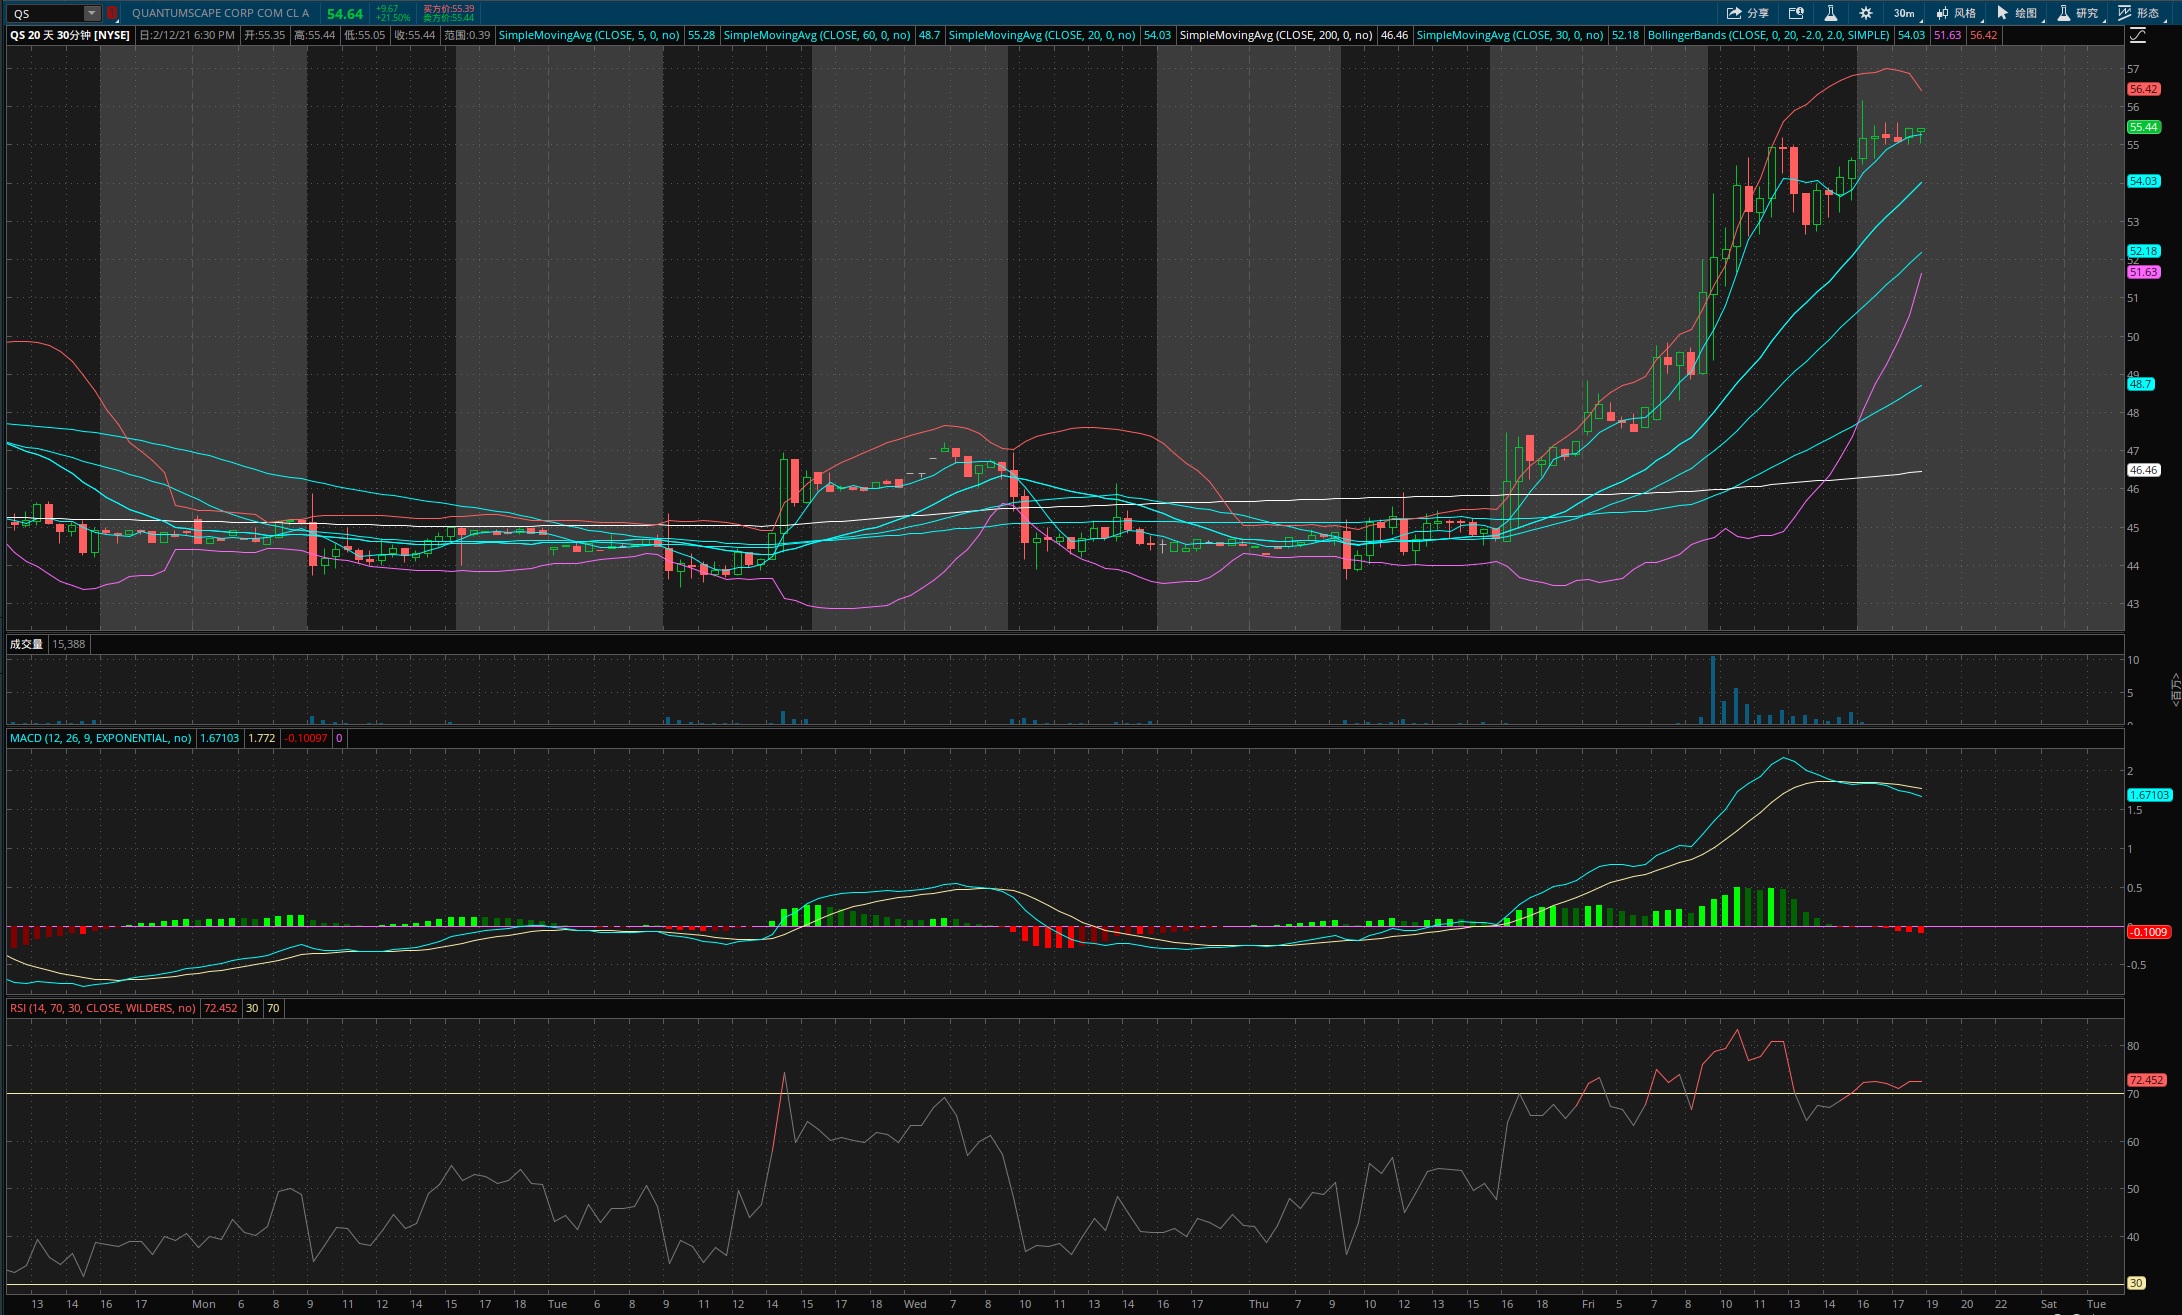Click the SimpleMovingAvg (CLOSE, 200, 0, no) label

(1276, 35)
